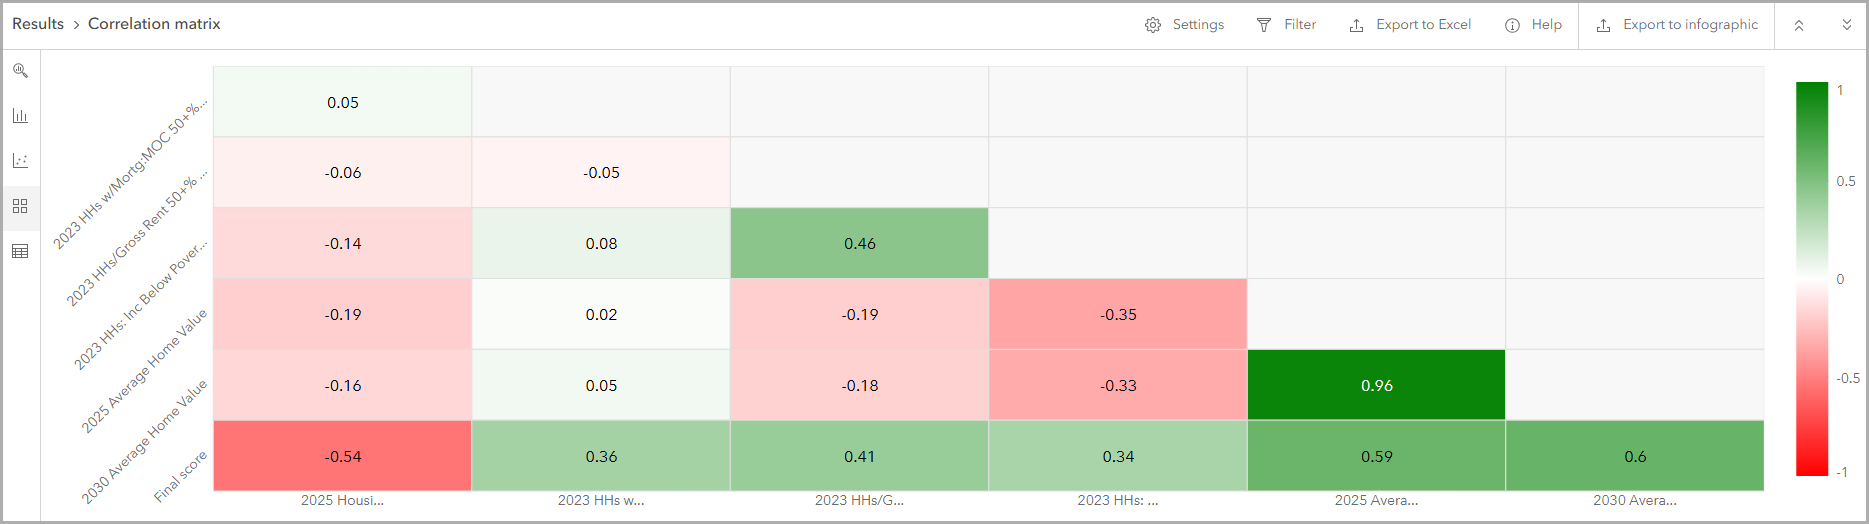The width and height of the screenshot is (1869, 524).
Task: Switch to the scatterplot view
Action: (20, 161)
